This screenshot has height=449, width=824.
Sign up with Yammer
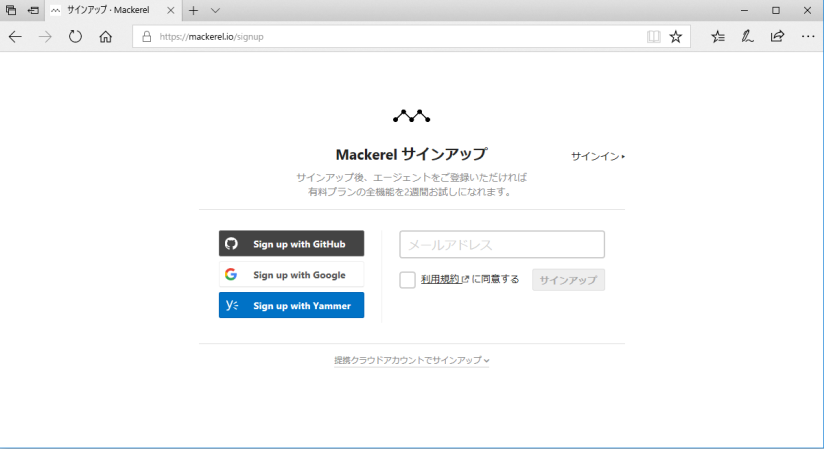click(x=292, y=305)
